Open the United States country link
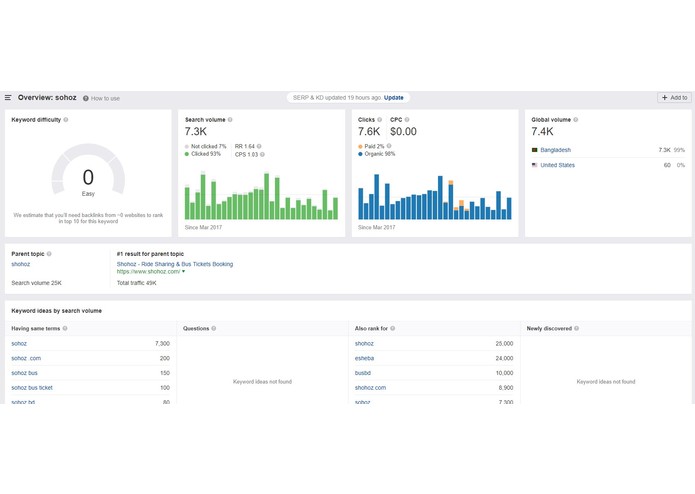 [558, 165]
